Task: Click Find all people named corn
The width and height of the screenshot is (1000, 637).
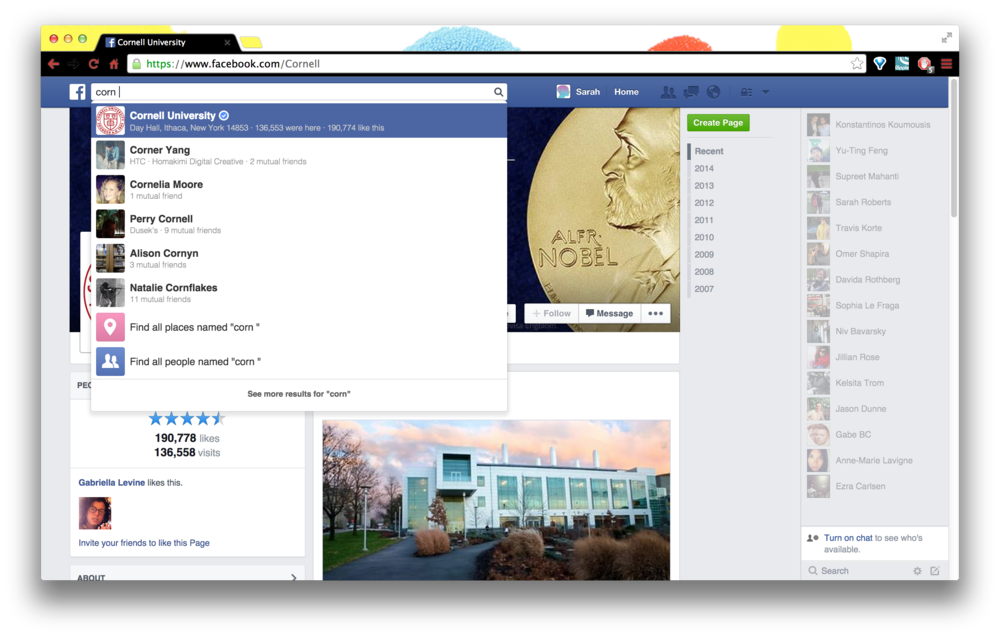Action: 299,362
